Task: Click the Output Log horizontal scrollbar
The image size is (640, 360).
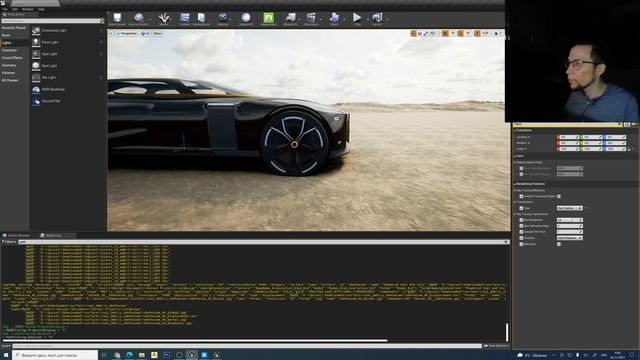Action: pos(195,340)
